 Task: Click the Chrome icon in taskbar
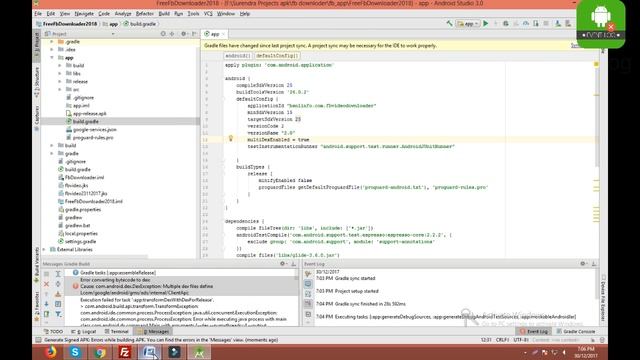pos(100,352)
